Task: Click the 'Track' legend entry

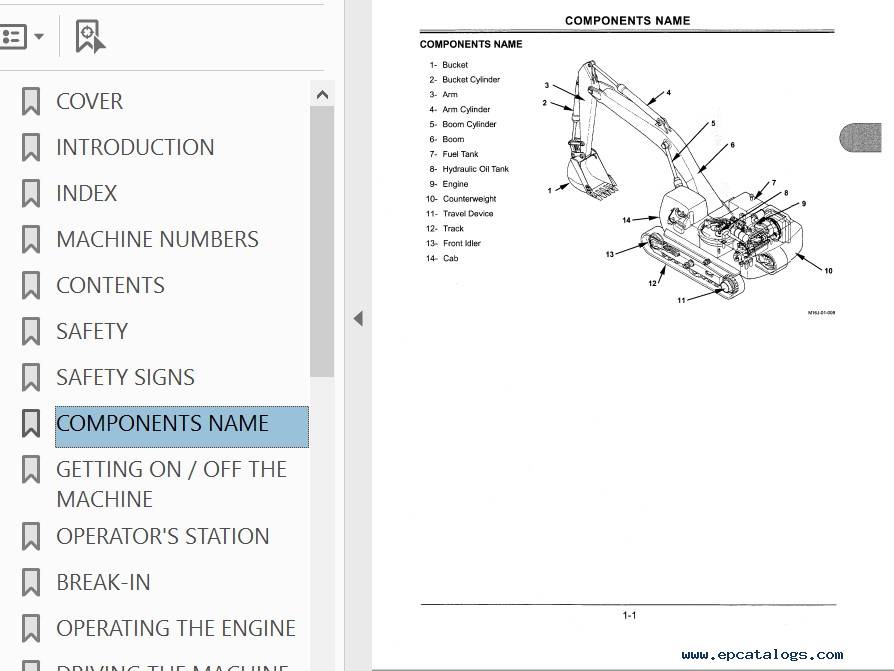Action: click(x=453, y=229)
